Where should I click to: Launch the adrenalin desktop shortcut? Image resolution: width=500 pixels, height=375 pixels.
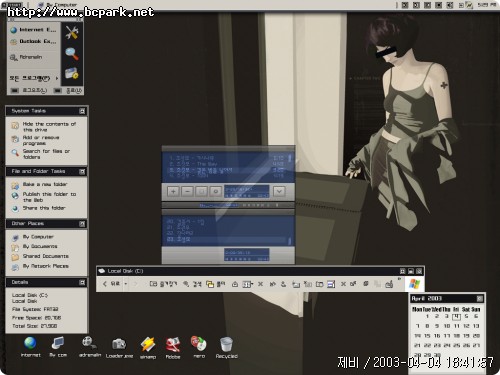pyautogui.click(x=89, y=347)
